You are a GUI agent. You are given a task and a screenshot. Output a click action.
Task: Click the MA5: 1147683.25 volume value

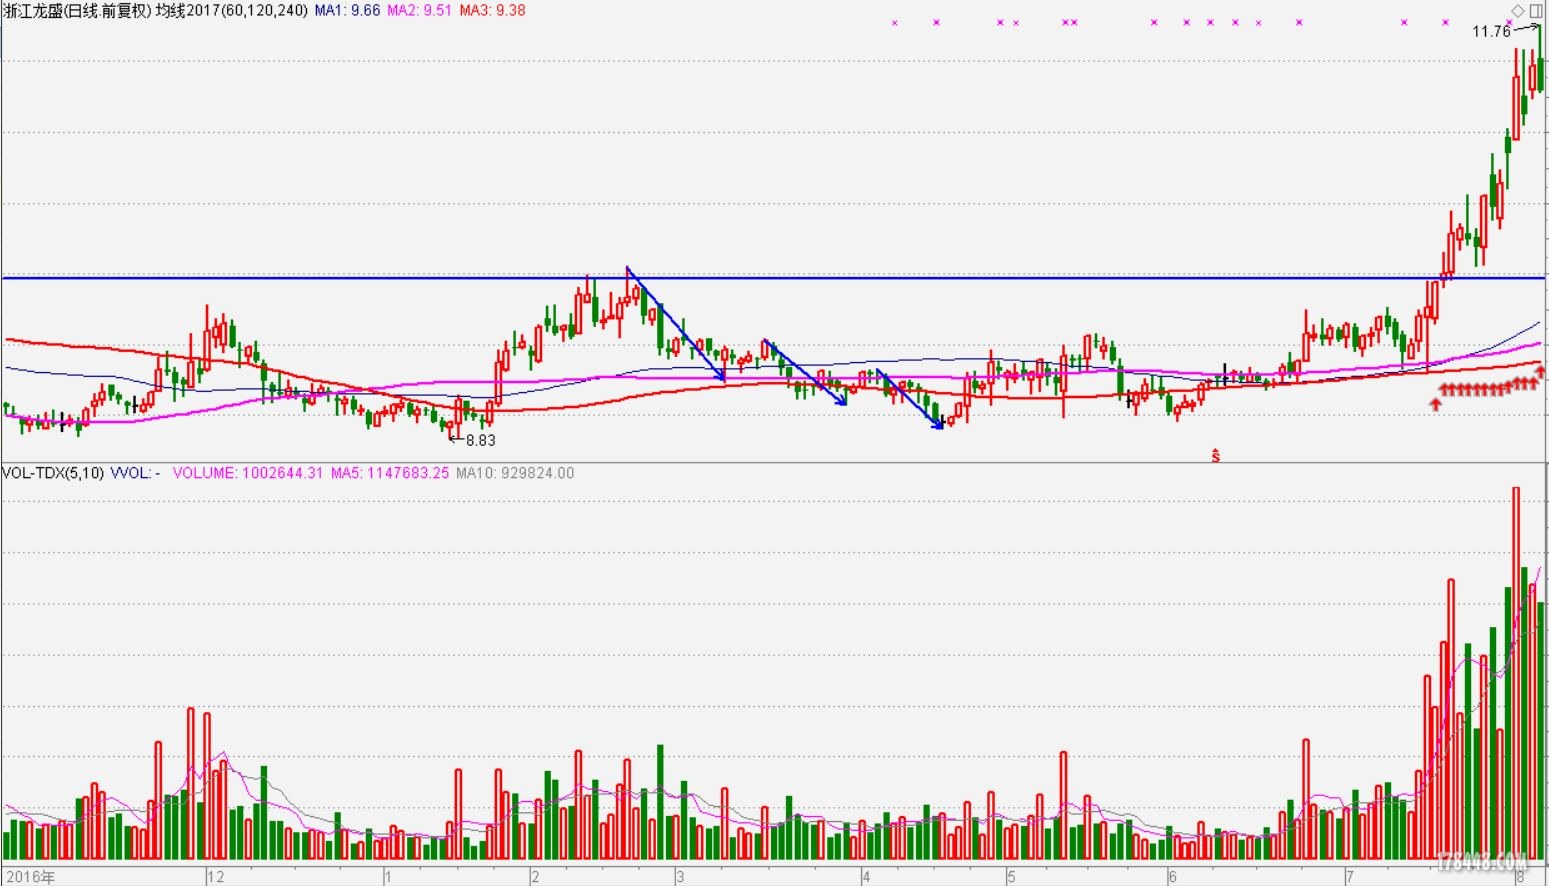point(390,473)
